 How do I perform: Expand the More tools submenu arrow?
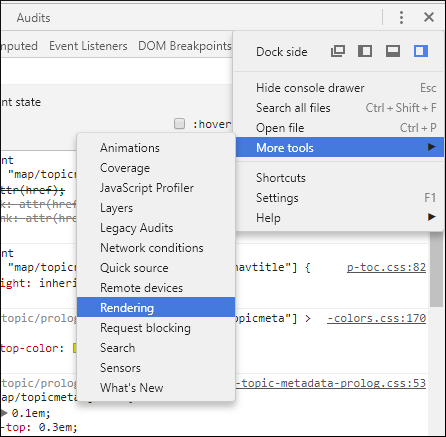point(432,147)
